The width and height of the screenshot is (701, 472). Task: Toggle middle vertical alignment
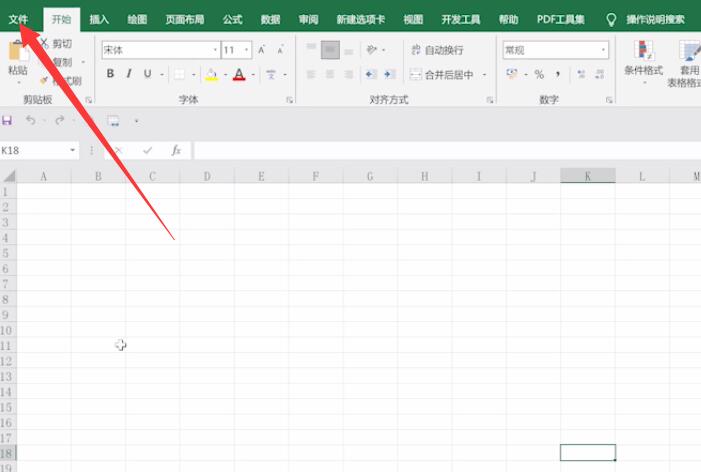click(x=330, y=50)
